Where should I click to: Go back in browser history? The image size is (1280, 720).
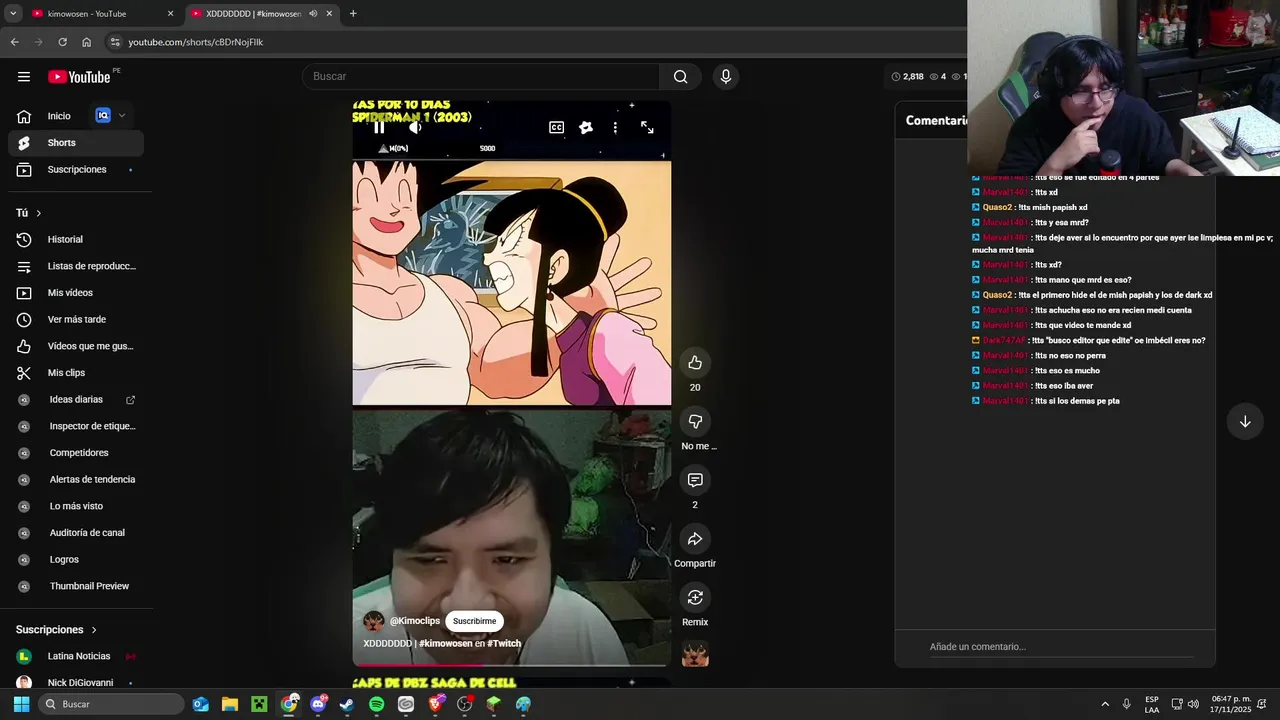click(x=14, y=42)
